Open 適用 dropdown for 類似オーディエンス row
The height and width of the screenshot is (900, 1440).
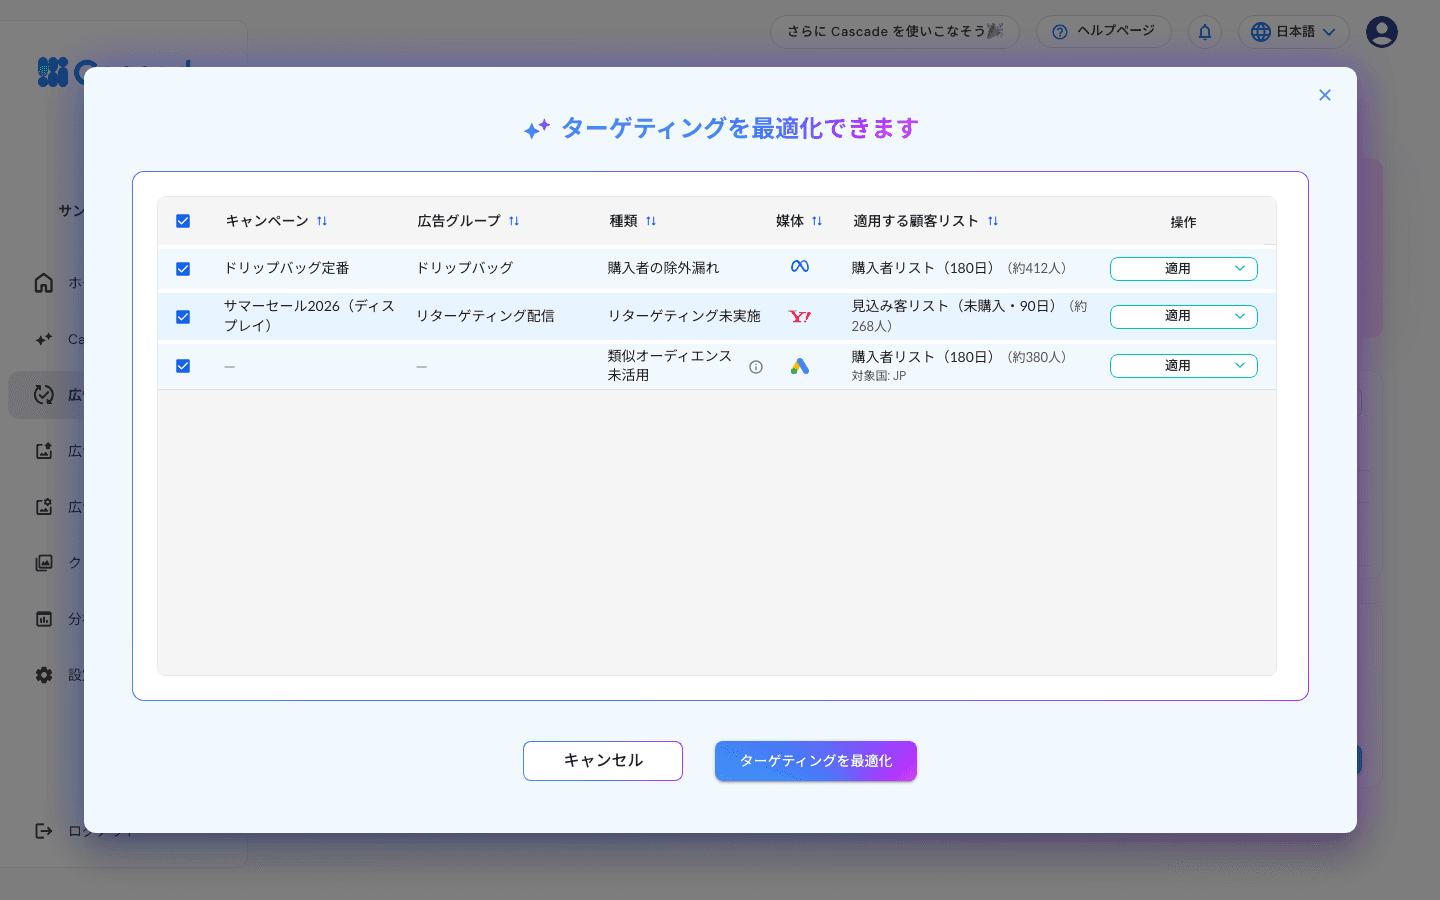coord(1184,366)
